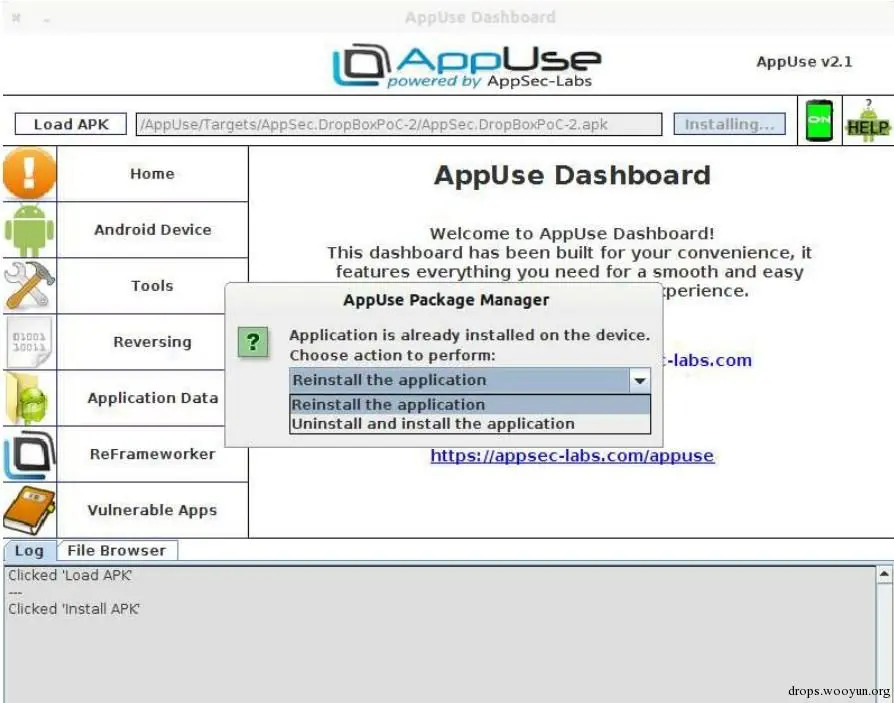Click the APK file path field

pyautogui.click(x=399, y=124)
